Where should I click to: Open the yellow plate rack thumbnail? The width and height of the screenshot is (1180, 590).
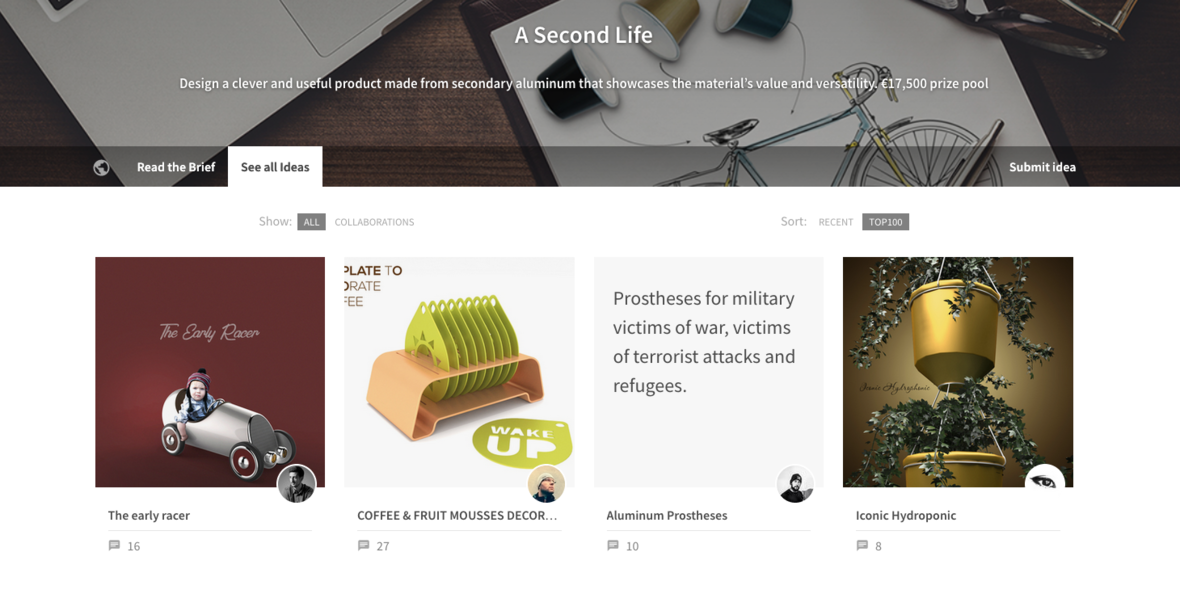[x=459, y=372]
